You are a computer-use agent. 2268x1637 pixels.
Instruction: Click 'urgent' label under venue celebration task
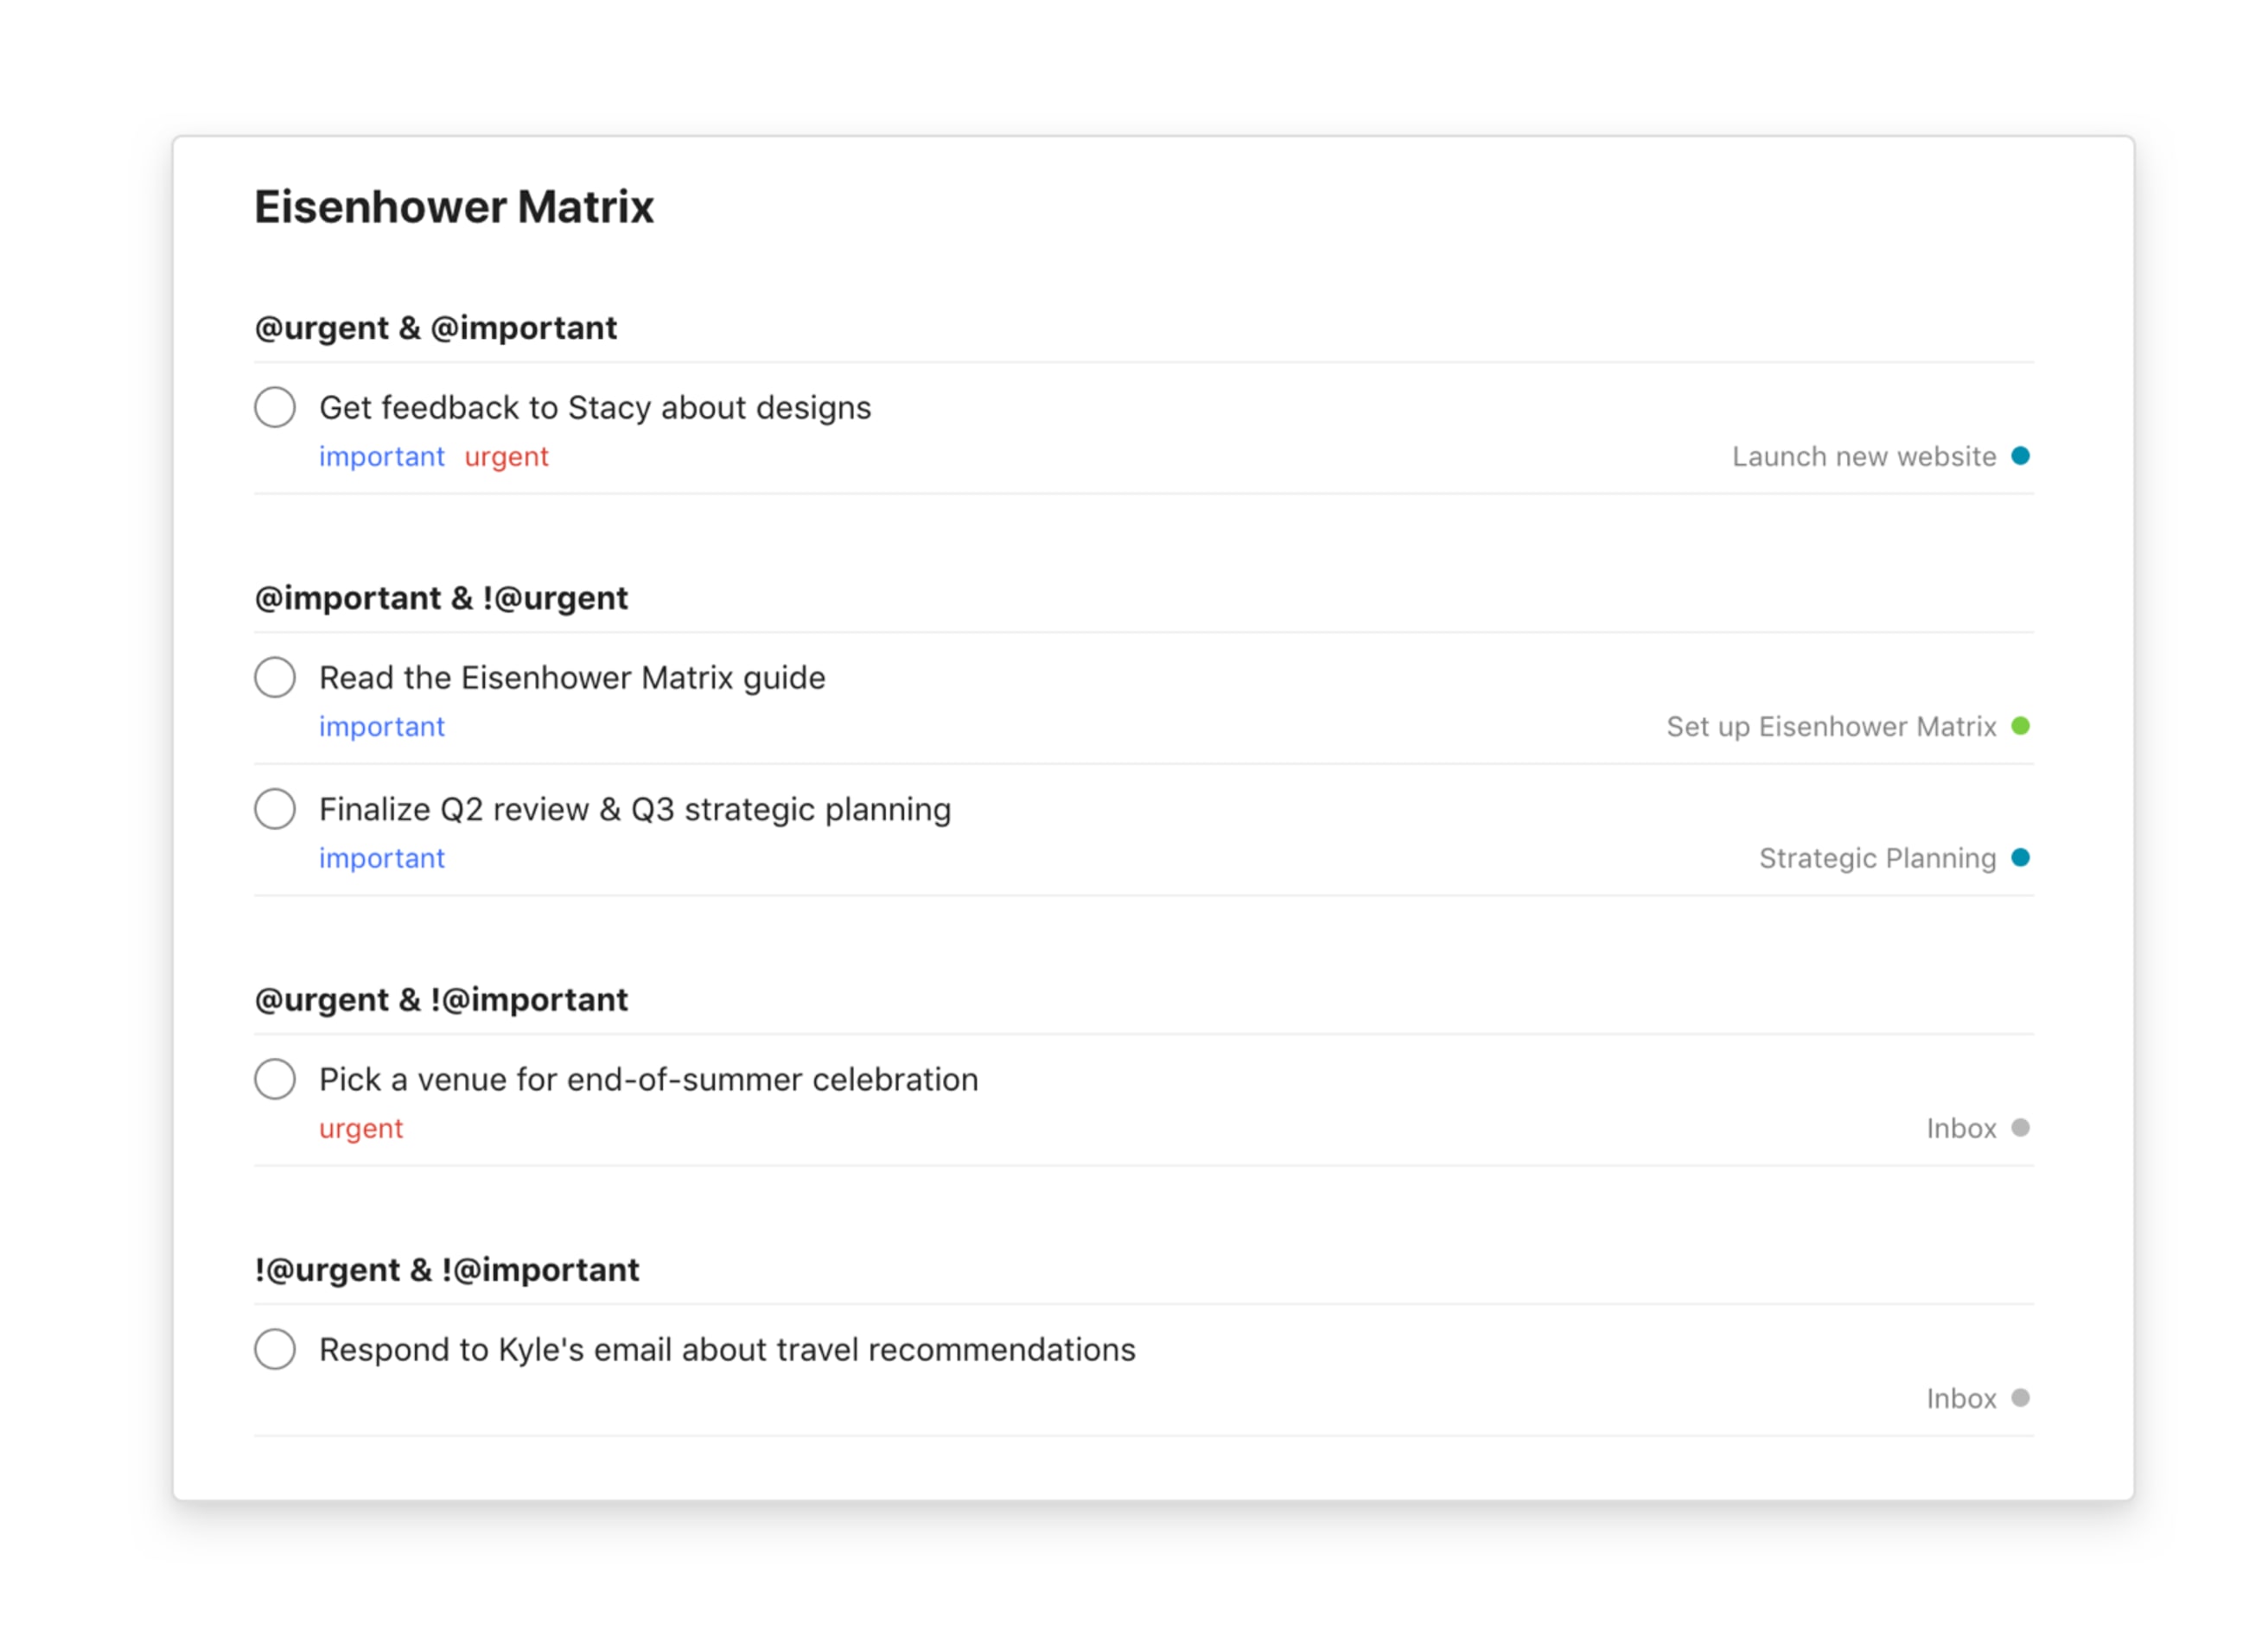tap(361, 1129)
